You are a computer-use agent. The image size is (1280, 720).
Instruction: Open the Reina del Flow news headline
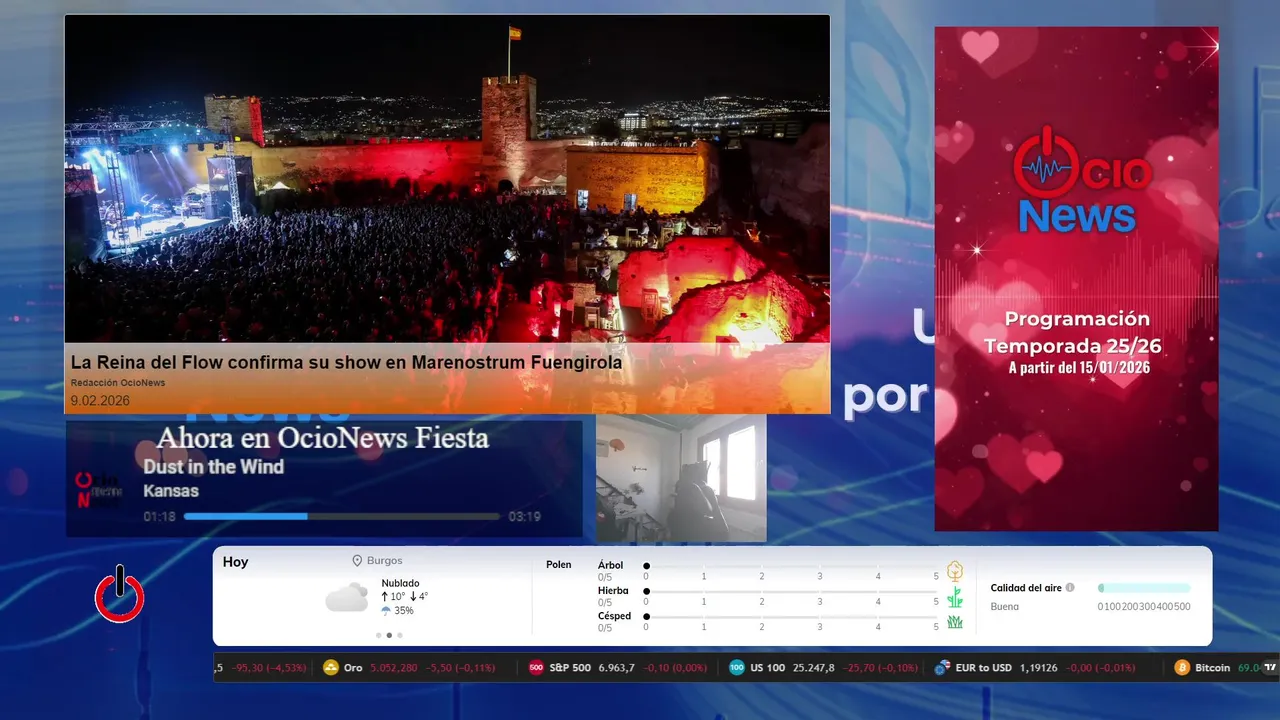click(x=346, y=362)
